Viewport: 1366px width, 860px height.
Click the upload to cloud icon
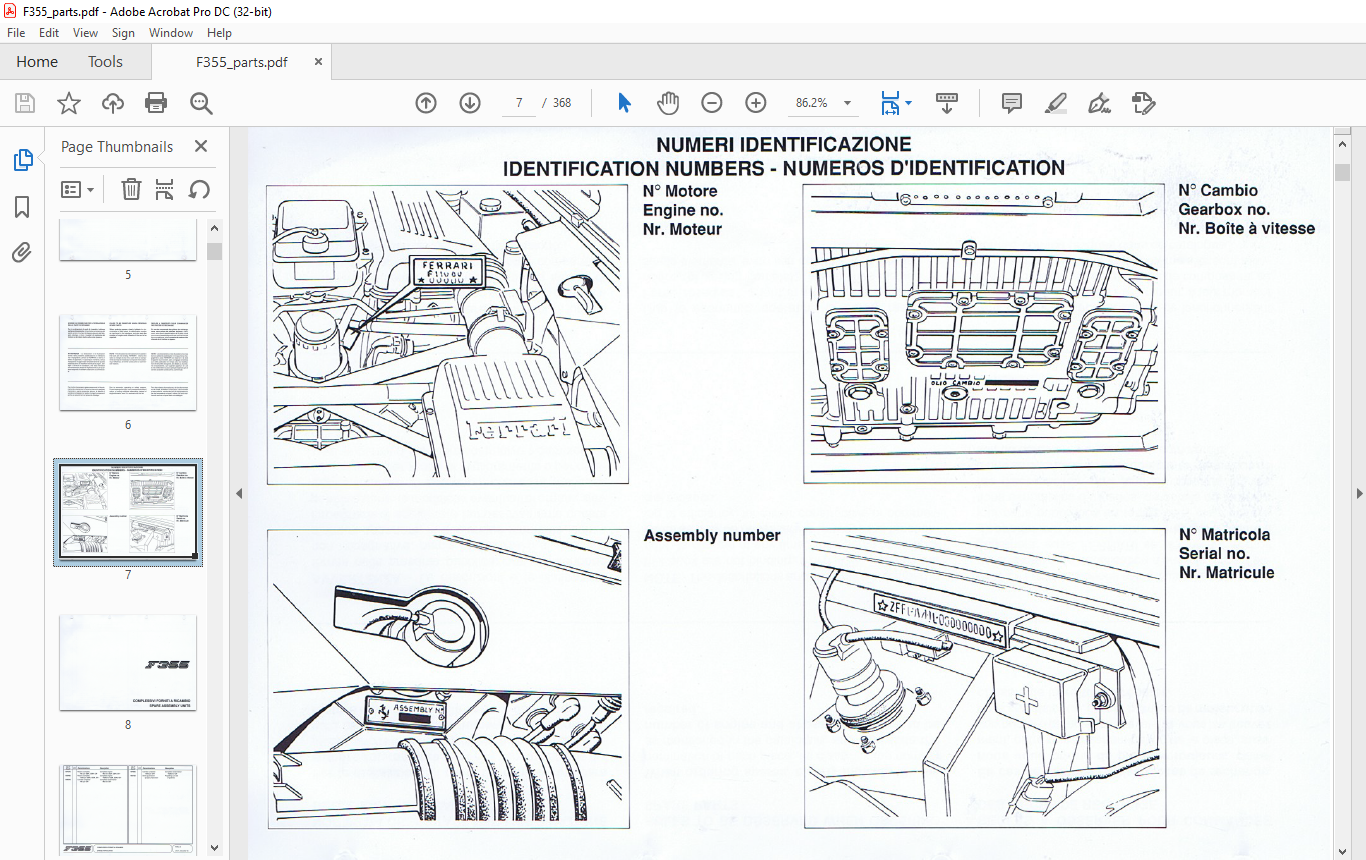(x=113, y=103)
